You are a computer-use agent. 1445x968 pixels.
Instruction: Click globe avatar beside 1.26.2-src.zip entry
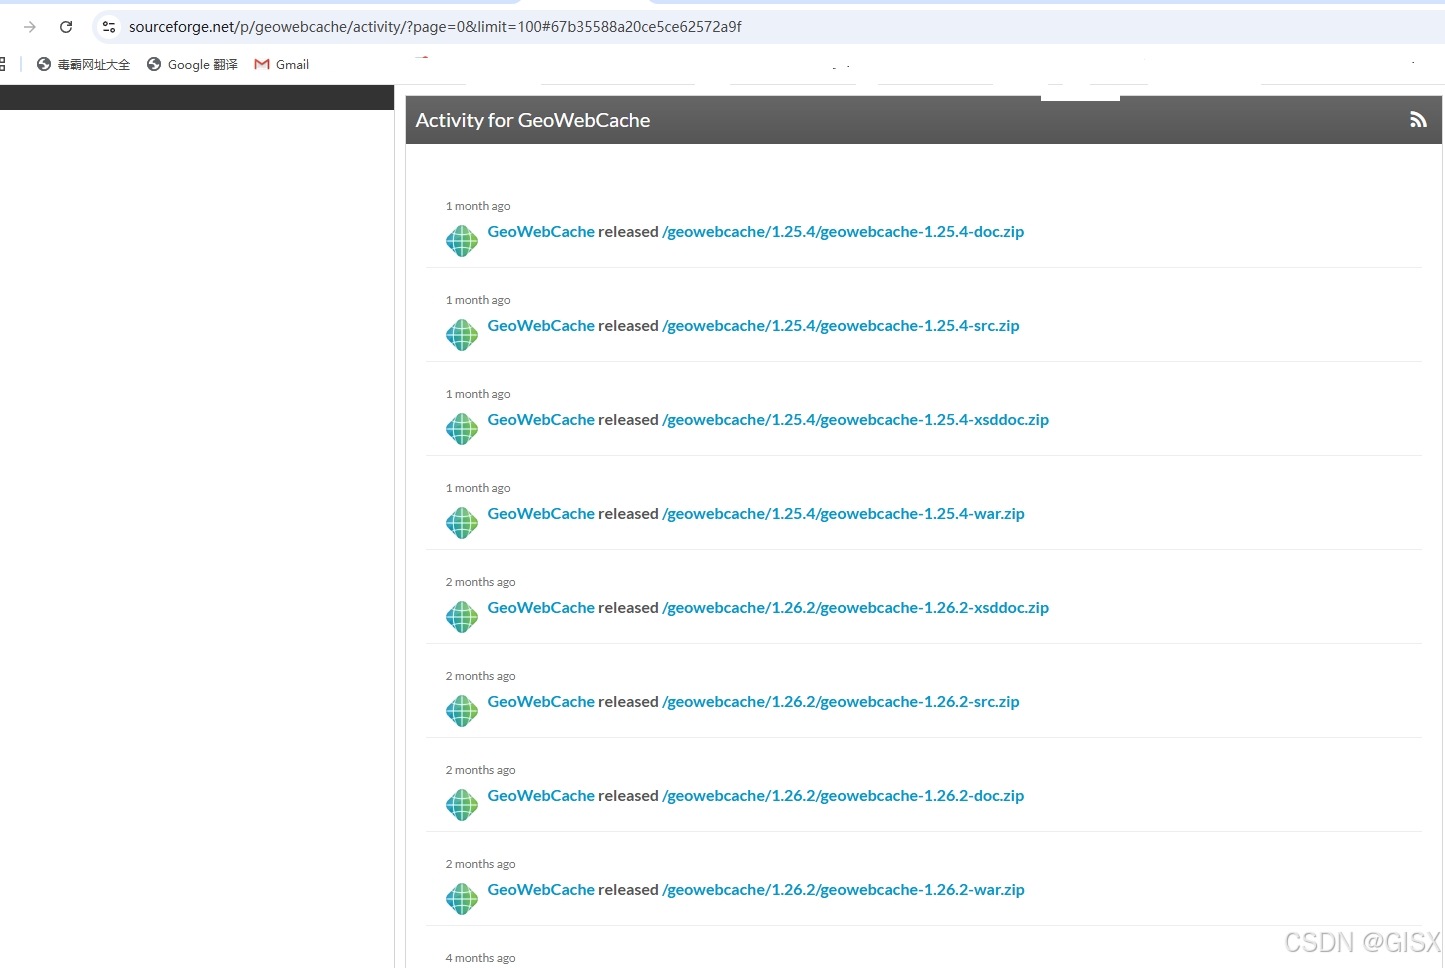[462, 711]
